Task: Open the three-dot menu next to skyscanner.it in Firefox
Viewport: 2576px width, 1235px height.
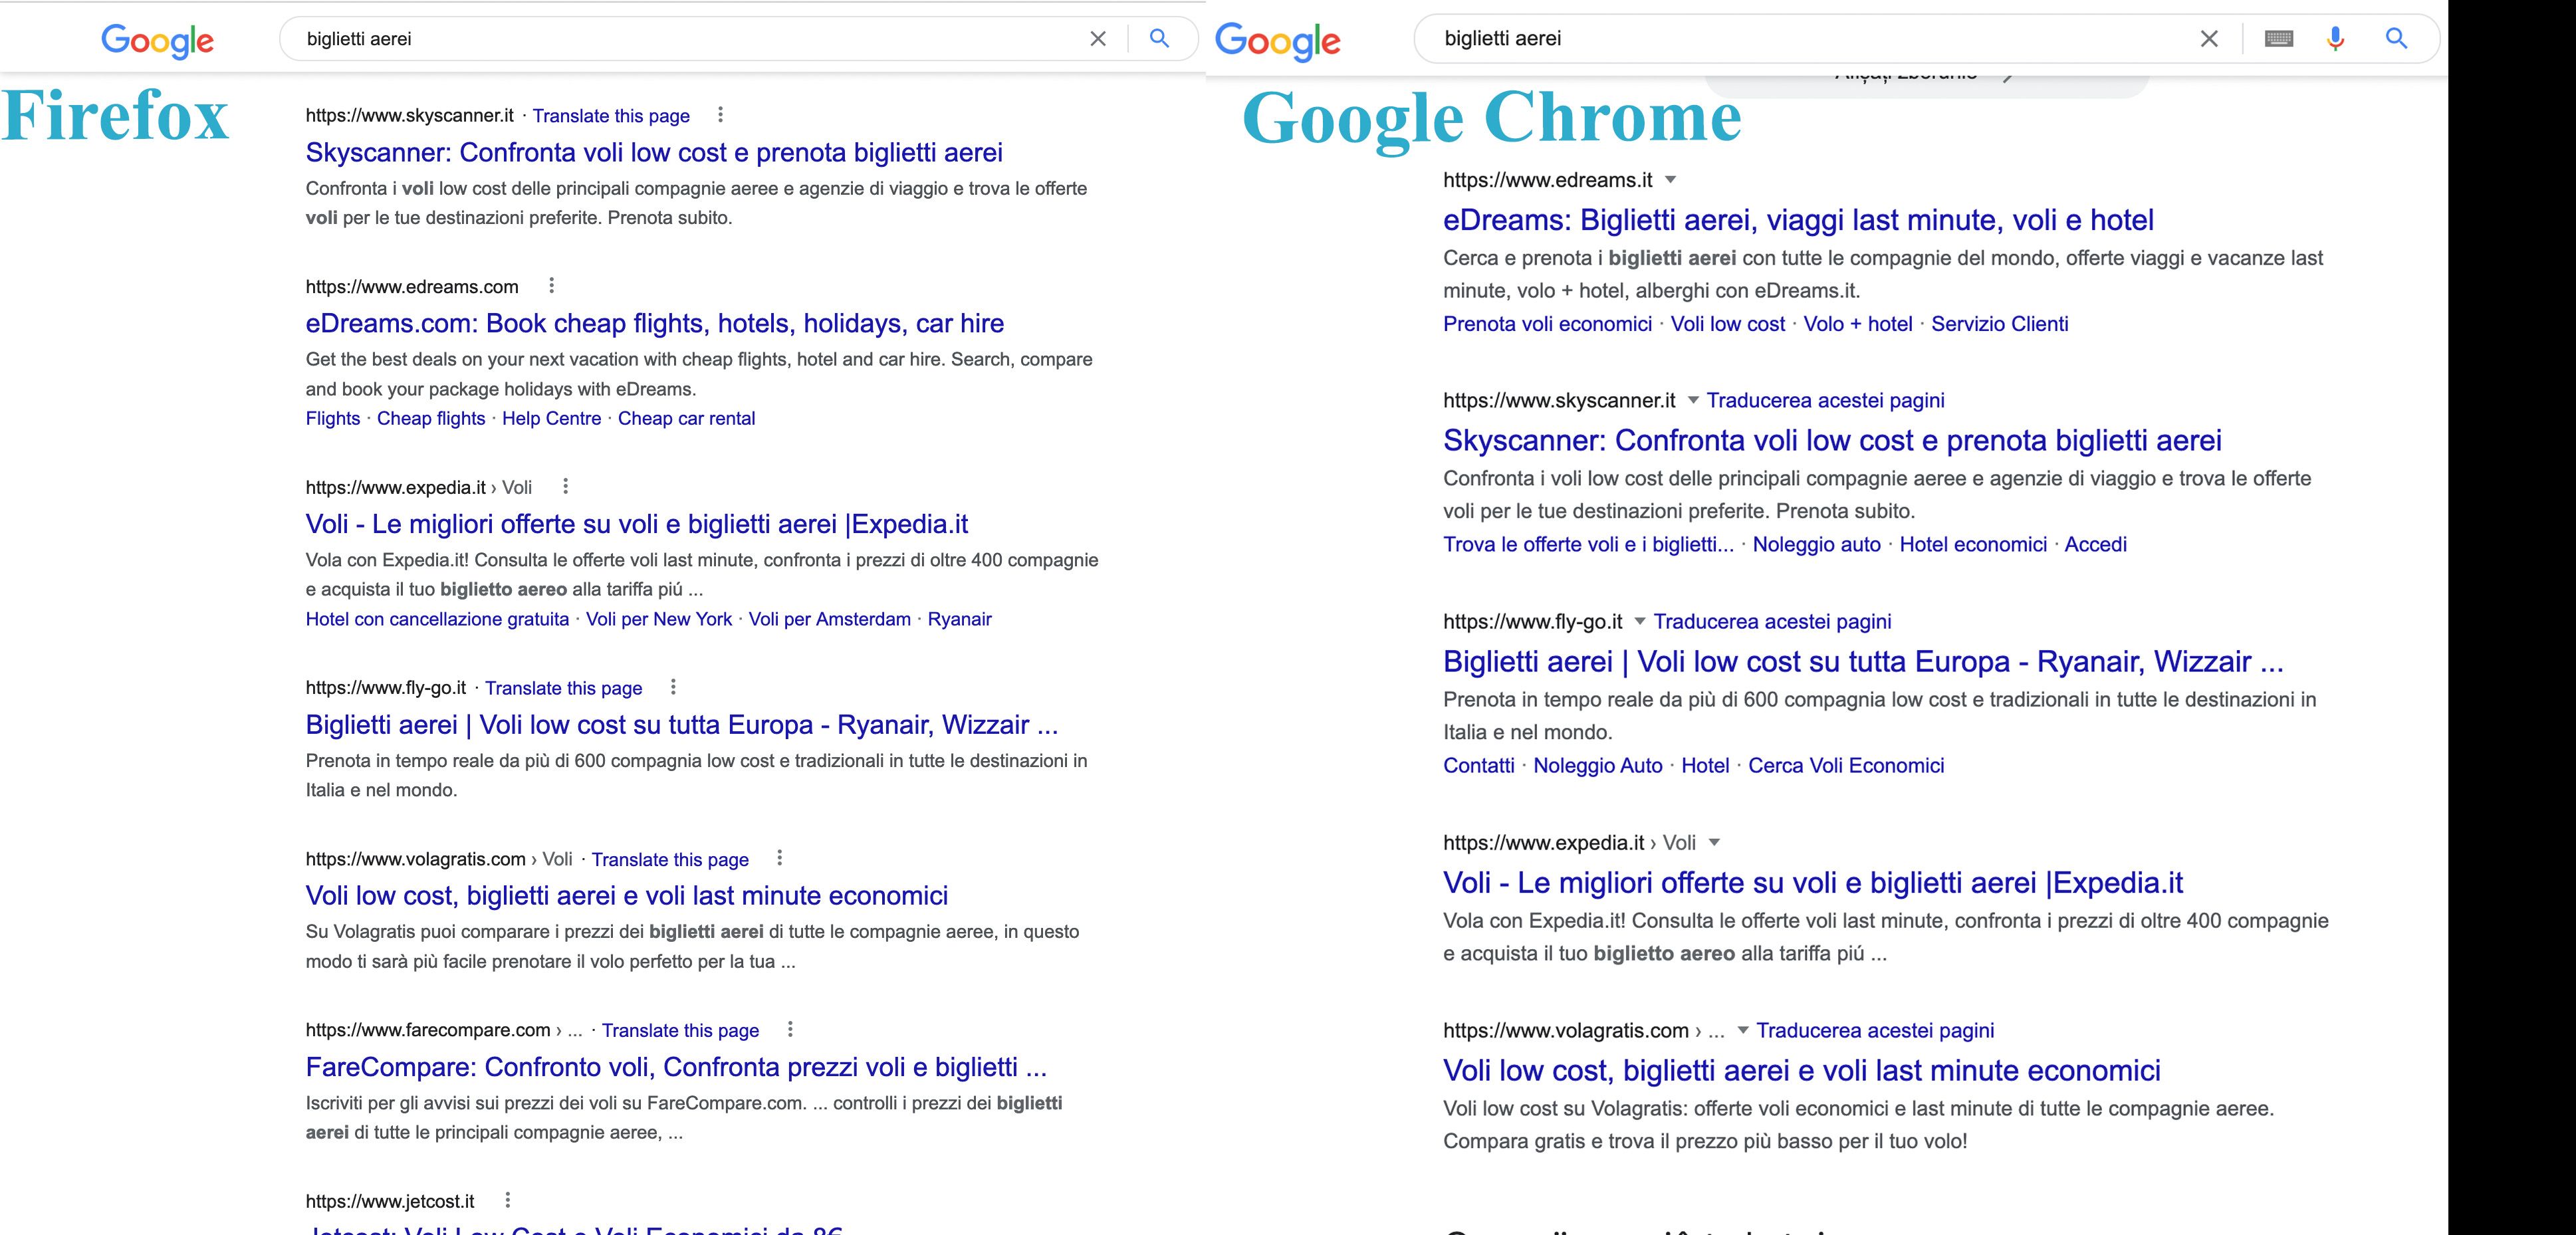Action: [720, 115]
